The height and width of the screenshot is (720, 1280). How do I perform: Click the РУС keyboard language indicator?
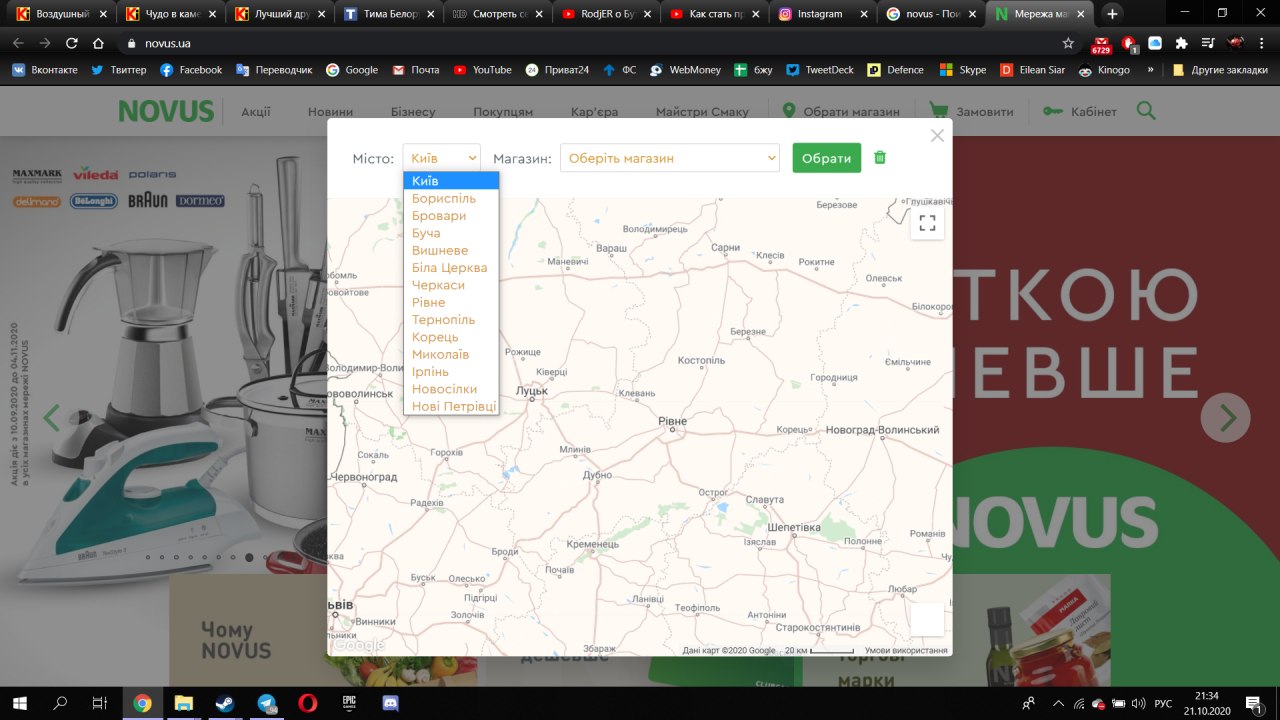pos(1163,704)
